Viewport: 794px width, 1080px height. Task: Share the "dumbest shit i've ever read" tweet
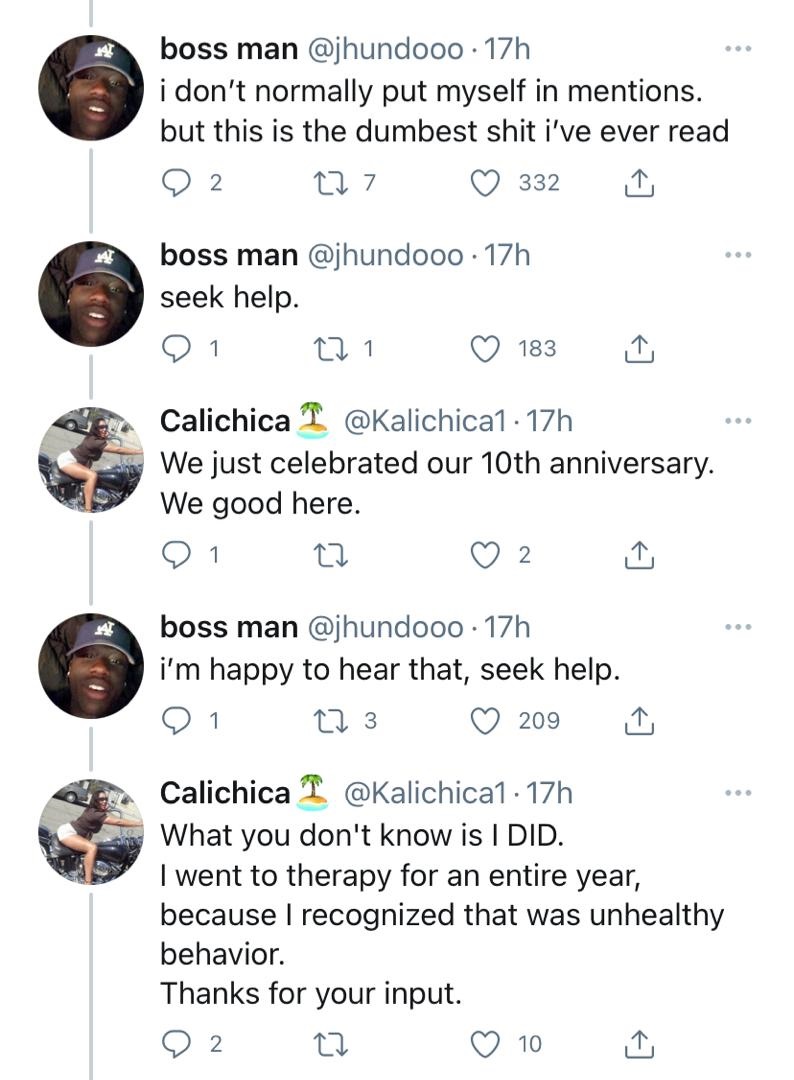[x=638, y=183]
